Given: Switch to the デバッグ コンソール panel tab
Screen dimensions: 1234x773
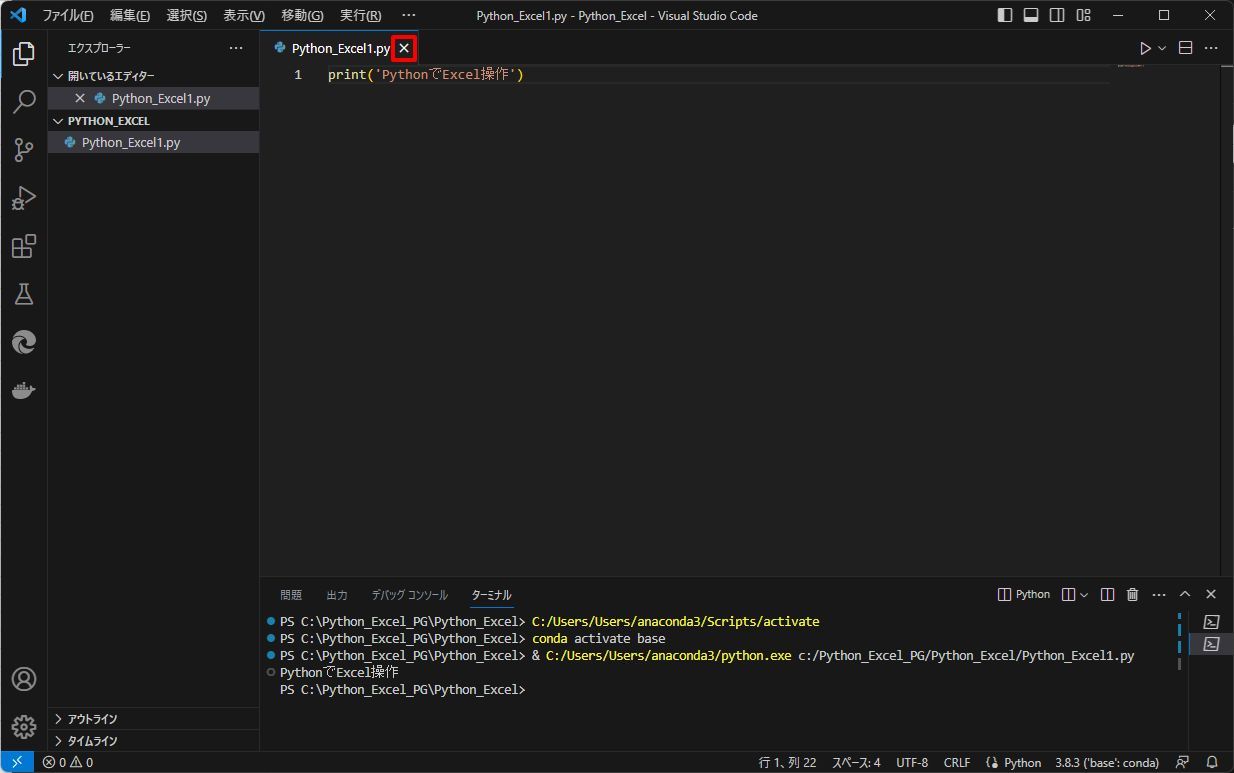Looking at the screenshot, I should point(410,595).
